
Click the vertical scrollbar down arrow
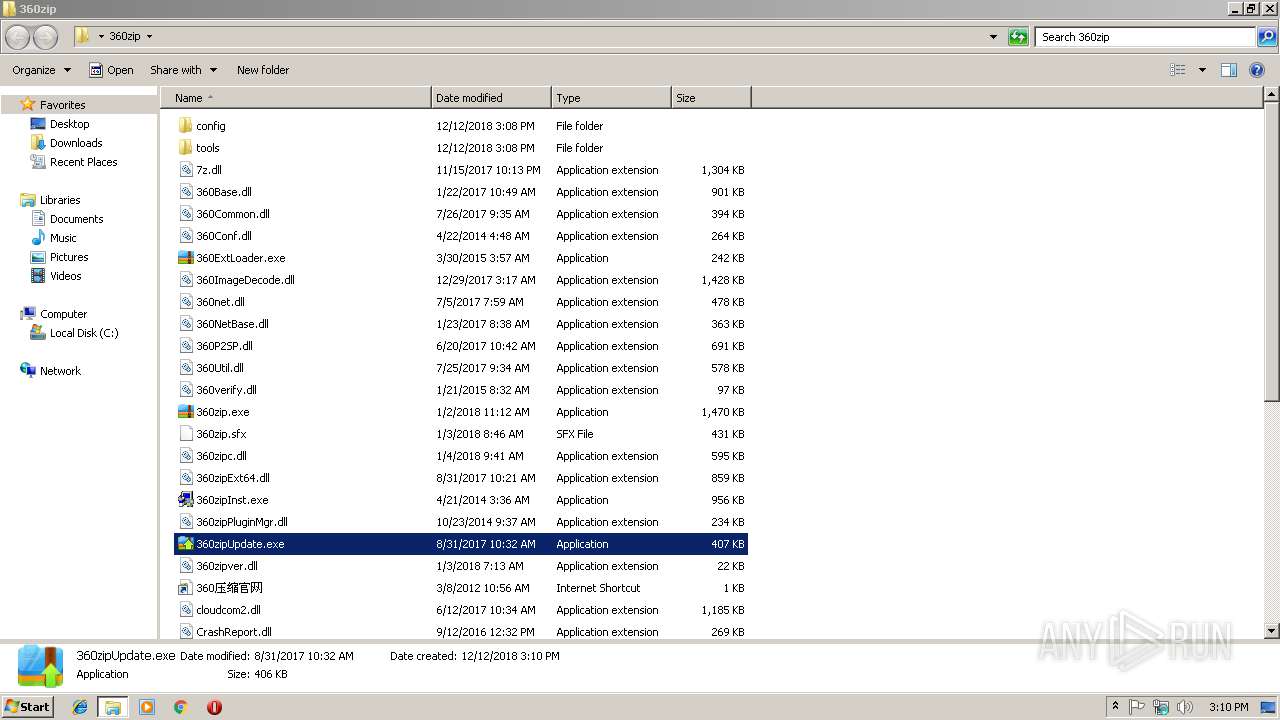pos(1272,631)
